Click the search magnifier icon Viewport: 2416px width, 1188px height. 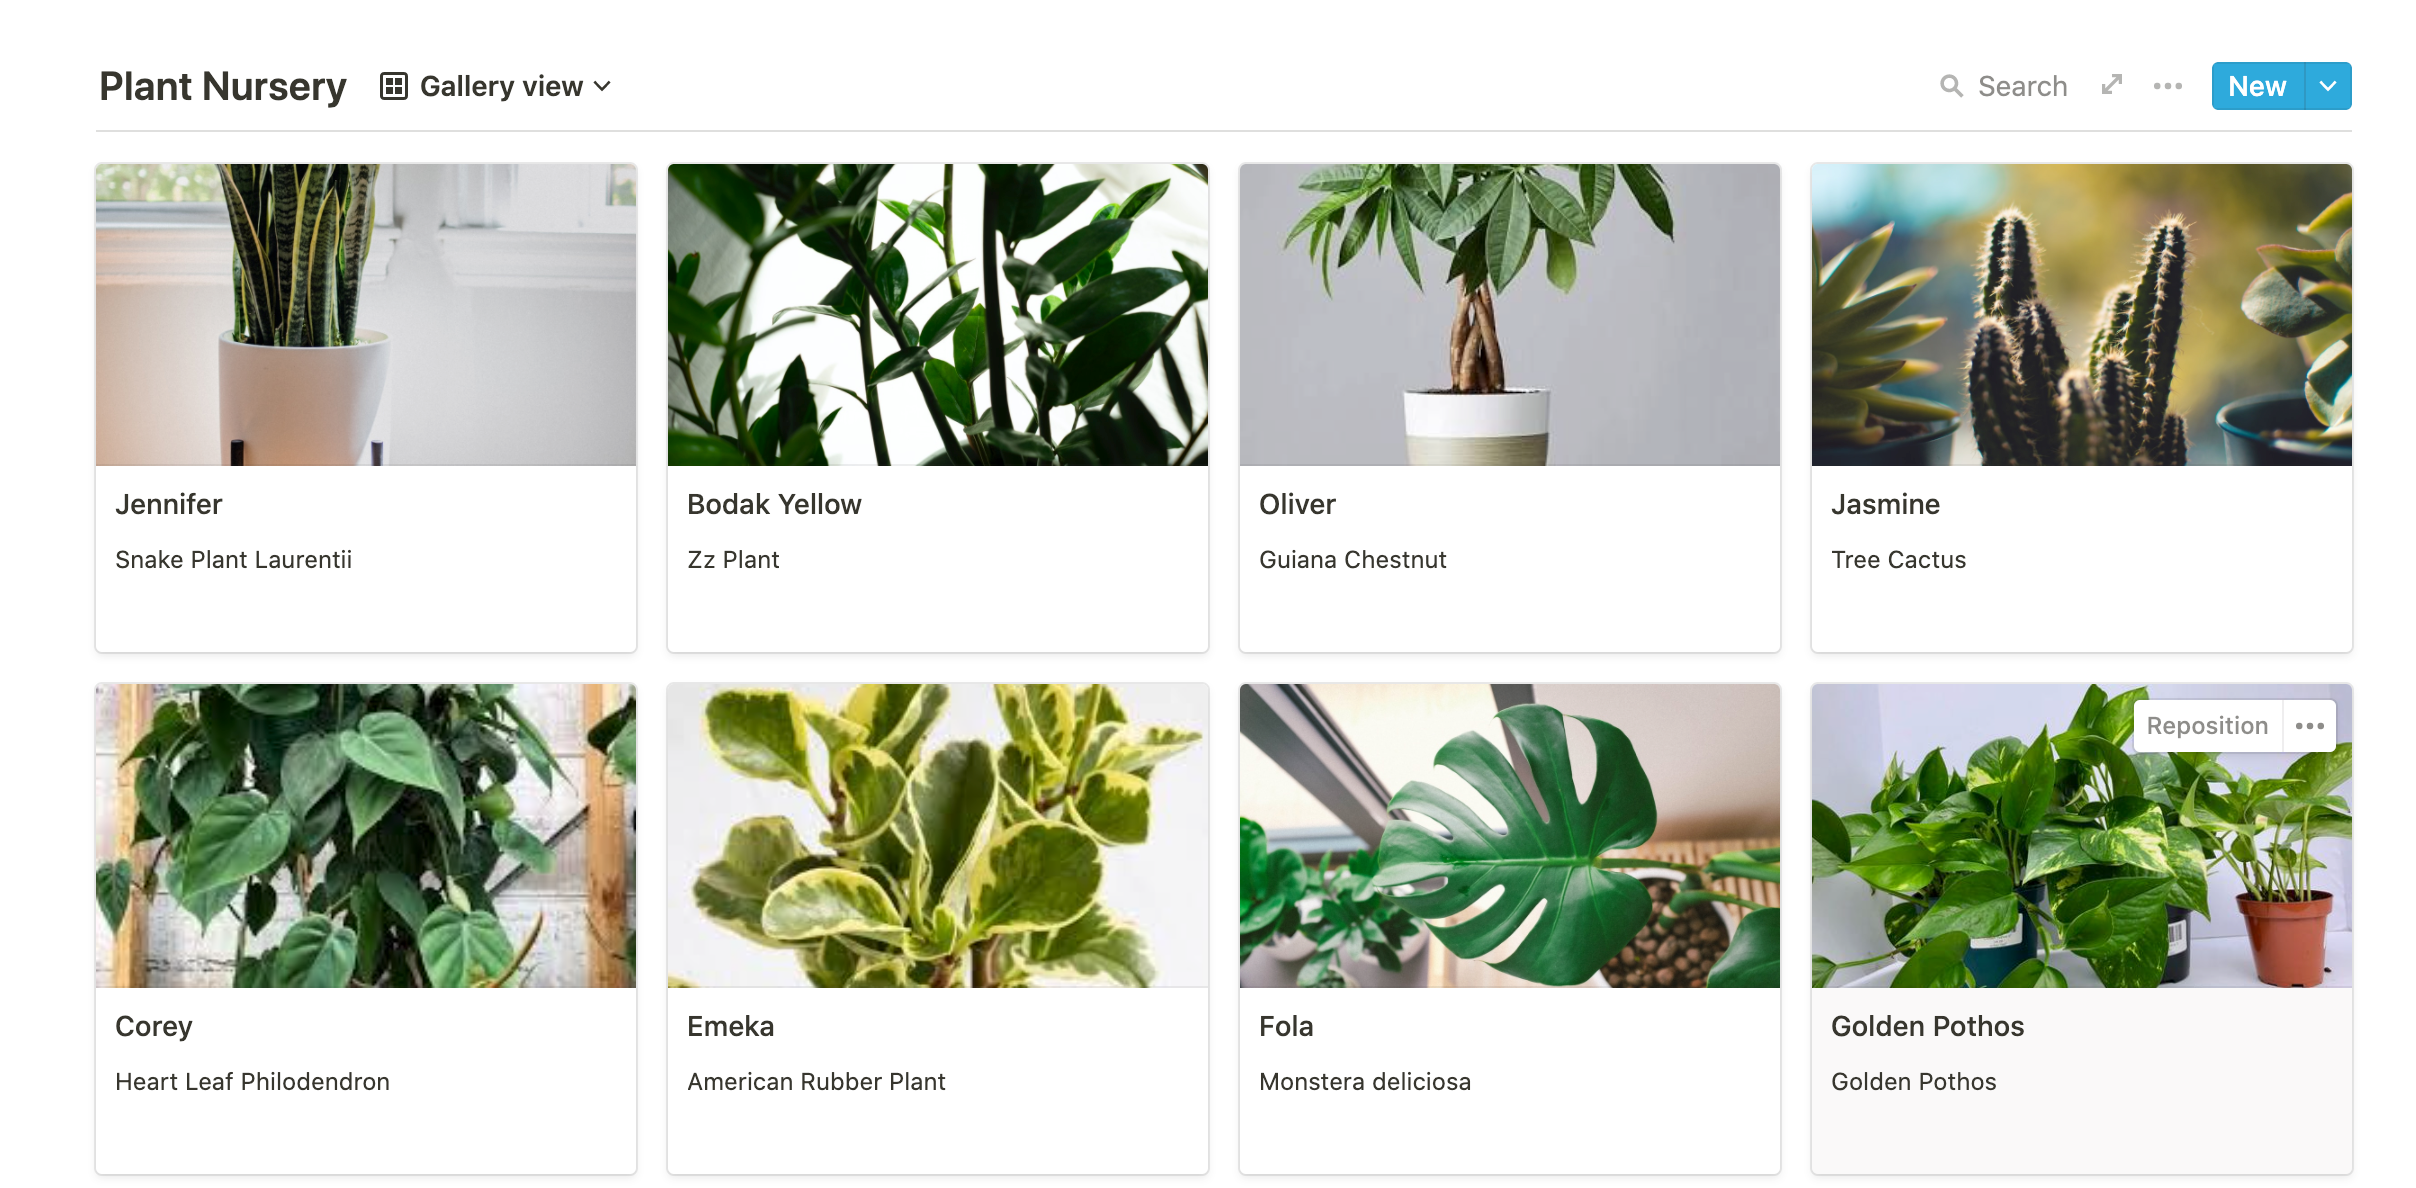click(x=1951, y=86)
